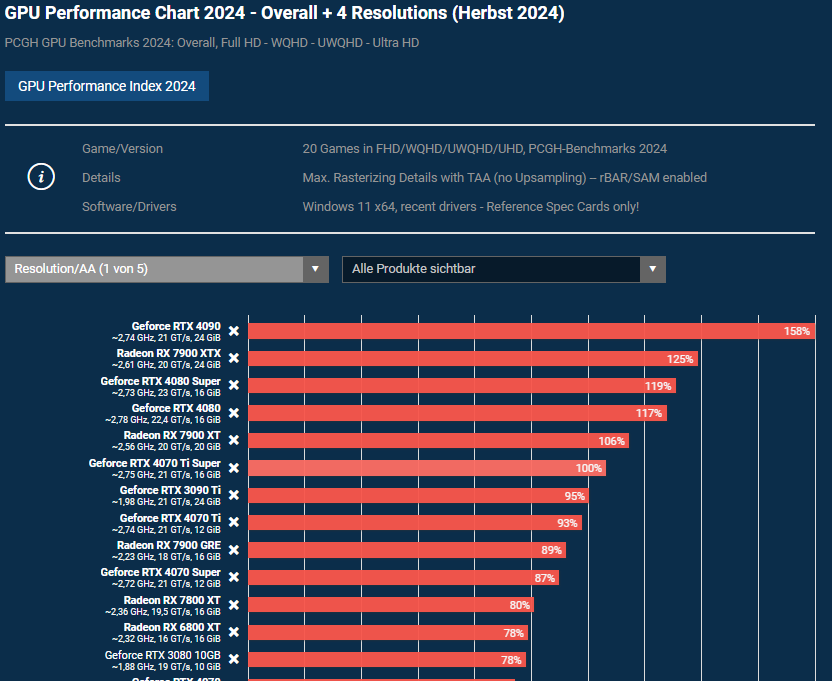
Task: Click the 95% value on RTX 3090 Ti bar
Action: click(x=575, y=496)
